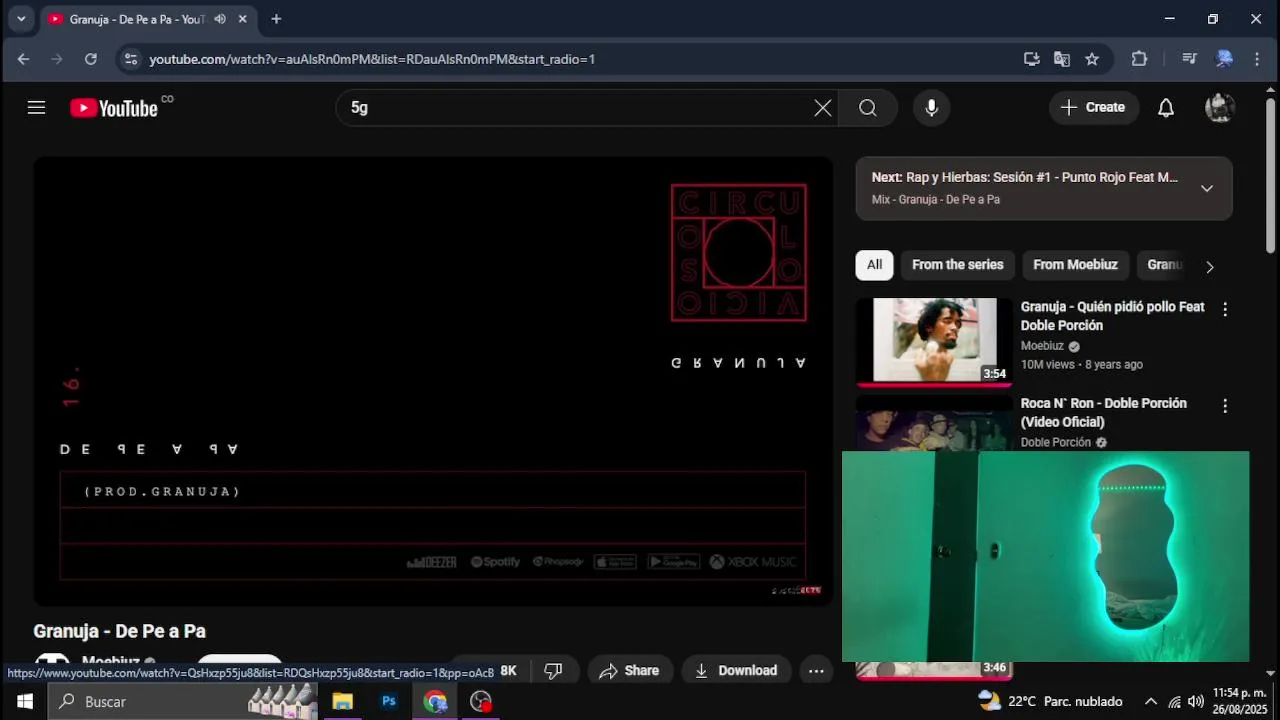Open the weather widget 22°C Parc. nublado
Screen dimensions: 1280x720
click(x=1050, y=701)
